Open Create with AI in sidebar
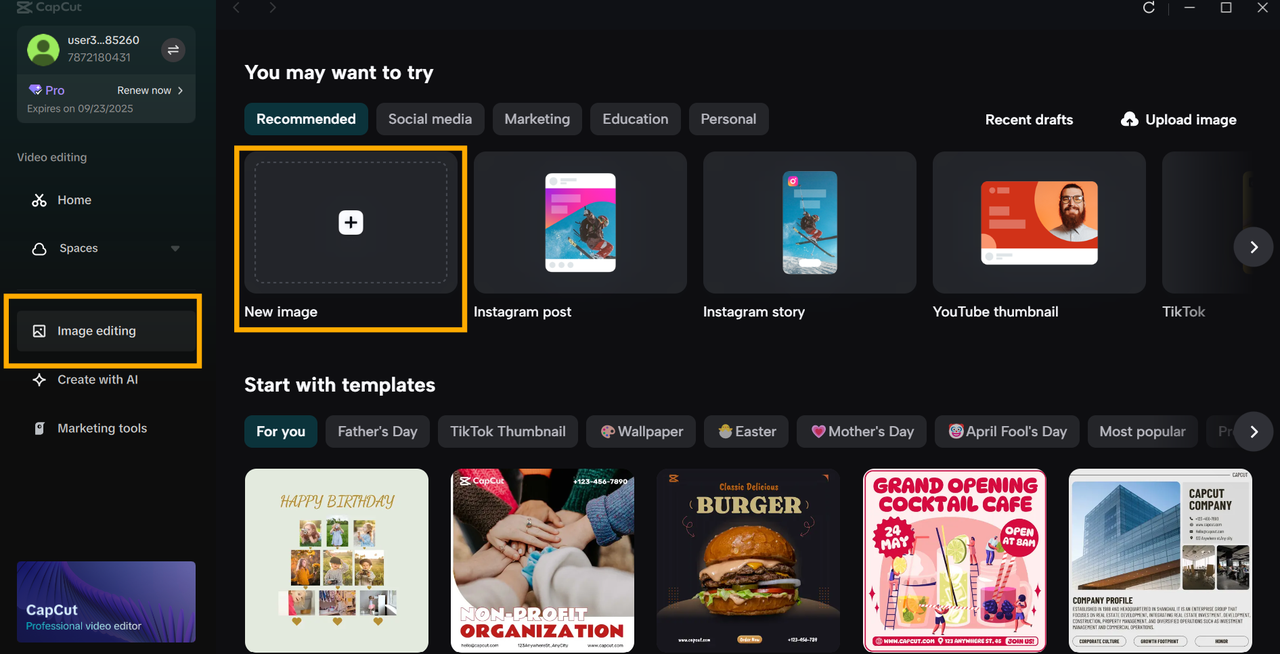Screen dimensions: 1280x654 pos(97,380)
